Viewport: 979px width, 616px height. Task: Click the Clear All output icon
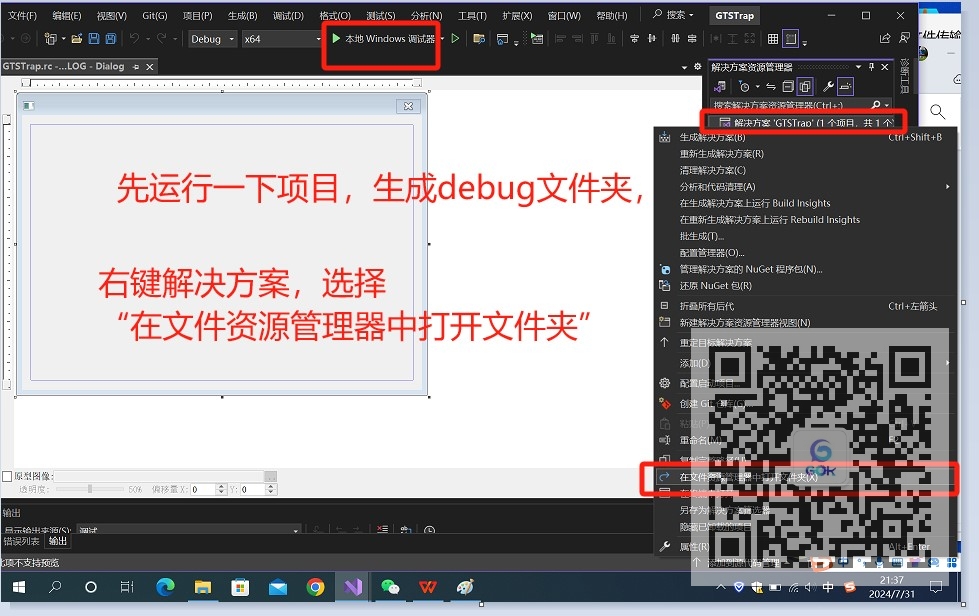pyautogui.click(x=382, y=529)
